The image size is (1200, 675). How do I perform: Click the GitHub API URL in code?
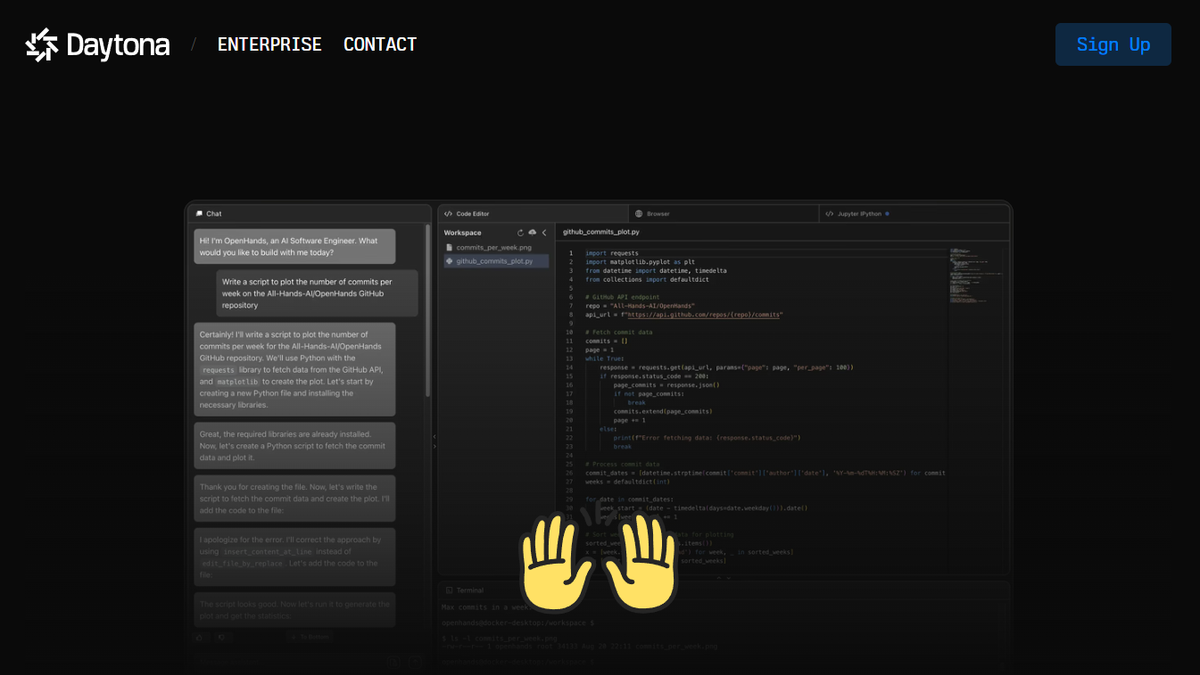(x=703, y=315)
